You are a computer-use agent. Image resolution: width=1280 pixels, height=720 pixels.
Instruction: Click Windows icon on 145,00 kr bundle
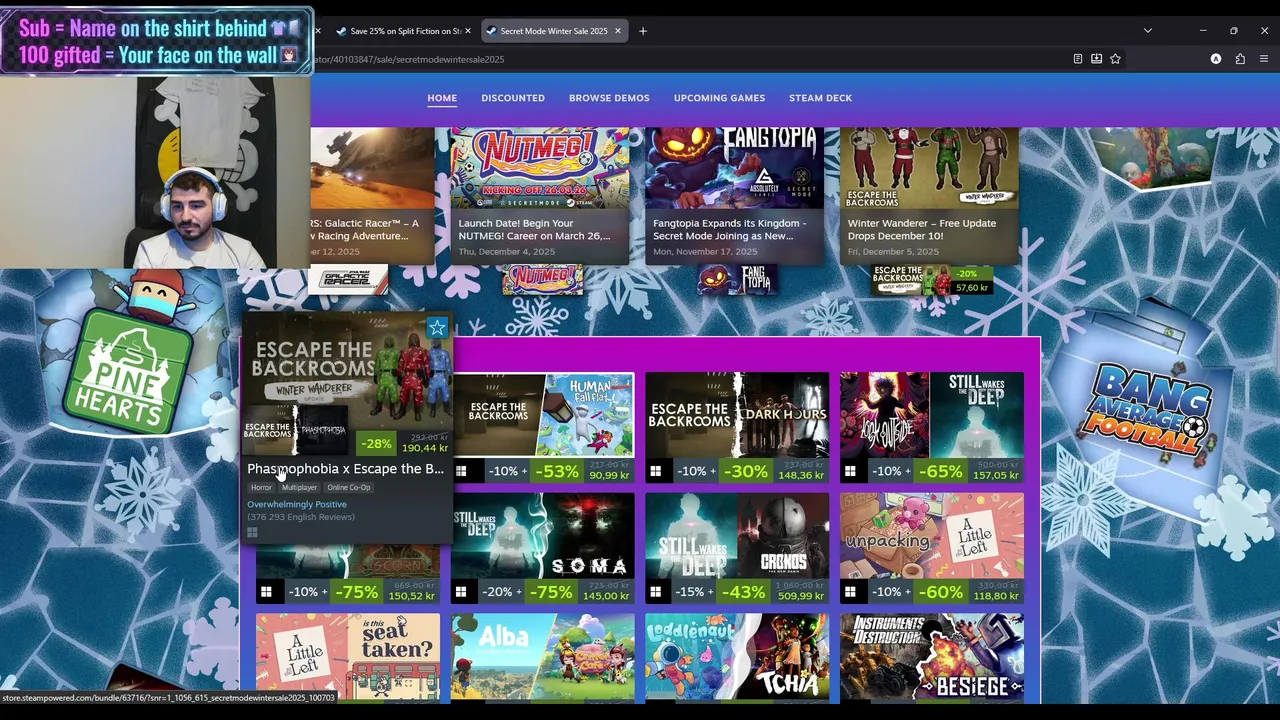pyautogui.click(x=461, y=592)
